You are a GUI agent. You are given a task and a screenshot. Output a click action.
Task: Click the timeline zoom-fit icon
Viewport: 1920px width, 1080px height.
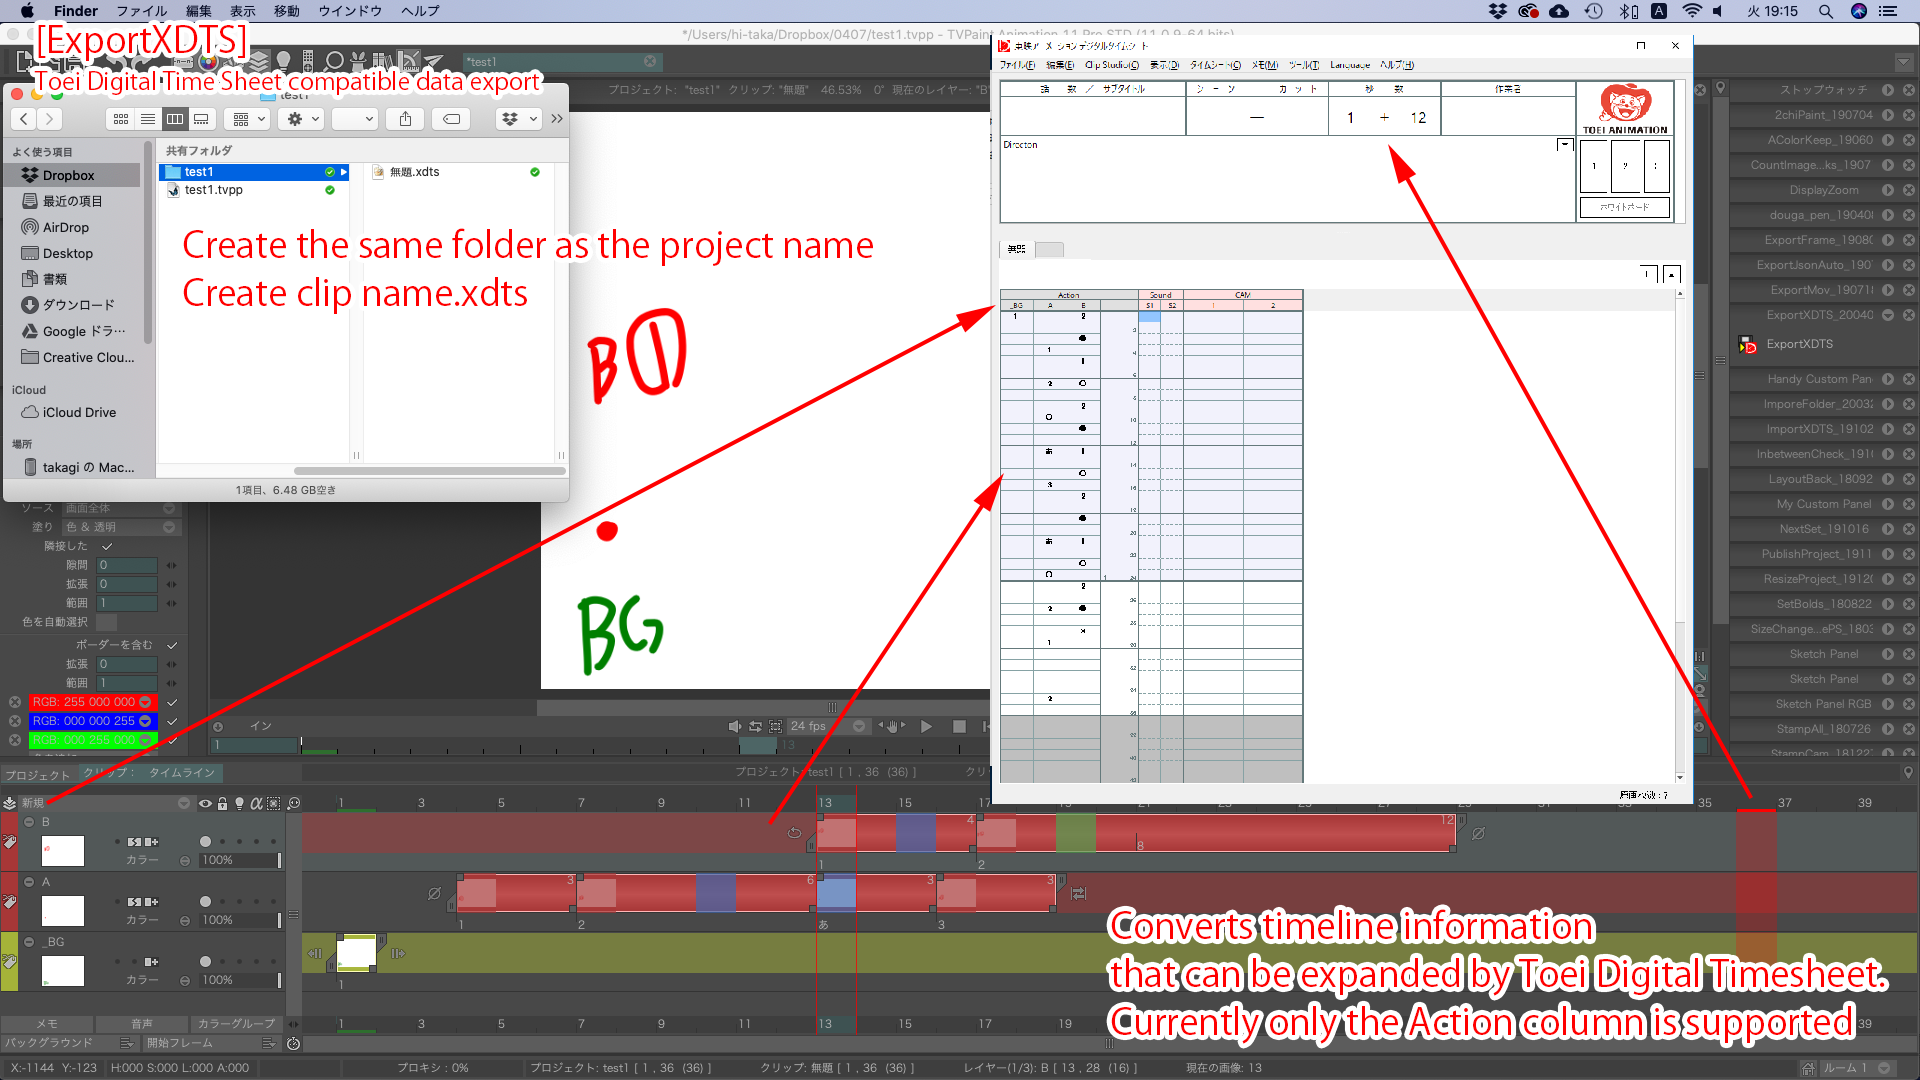click(x=294, y=803)
